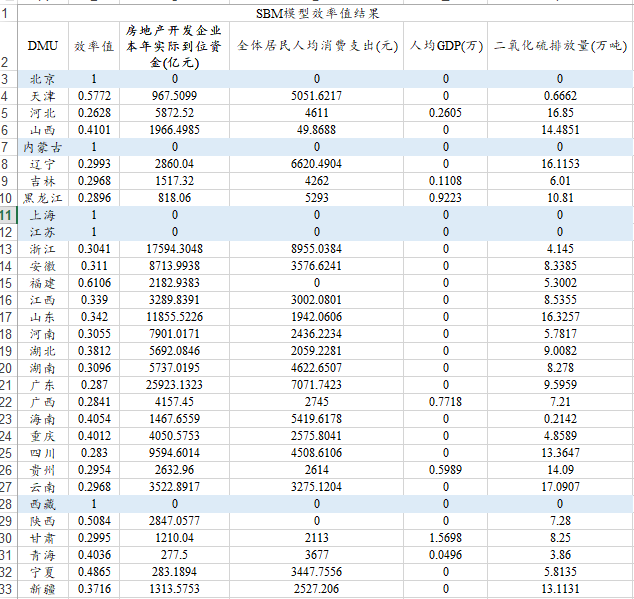Select the 全体居民人均消费支出(元) header cell
Image resolution: width=634 pixels, height=599 pixels.
[x=318, y=46]
